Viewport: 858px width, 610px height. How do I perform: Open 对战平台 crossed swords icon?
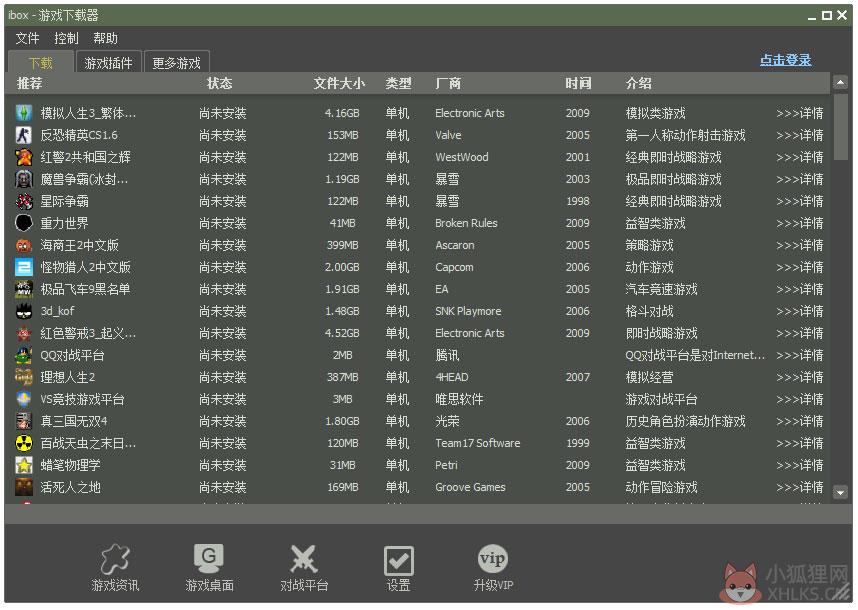[x=304, y=559]
